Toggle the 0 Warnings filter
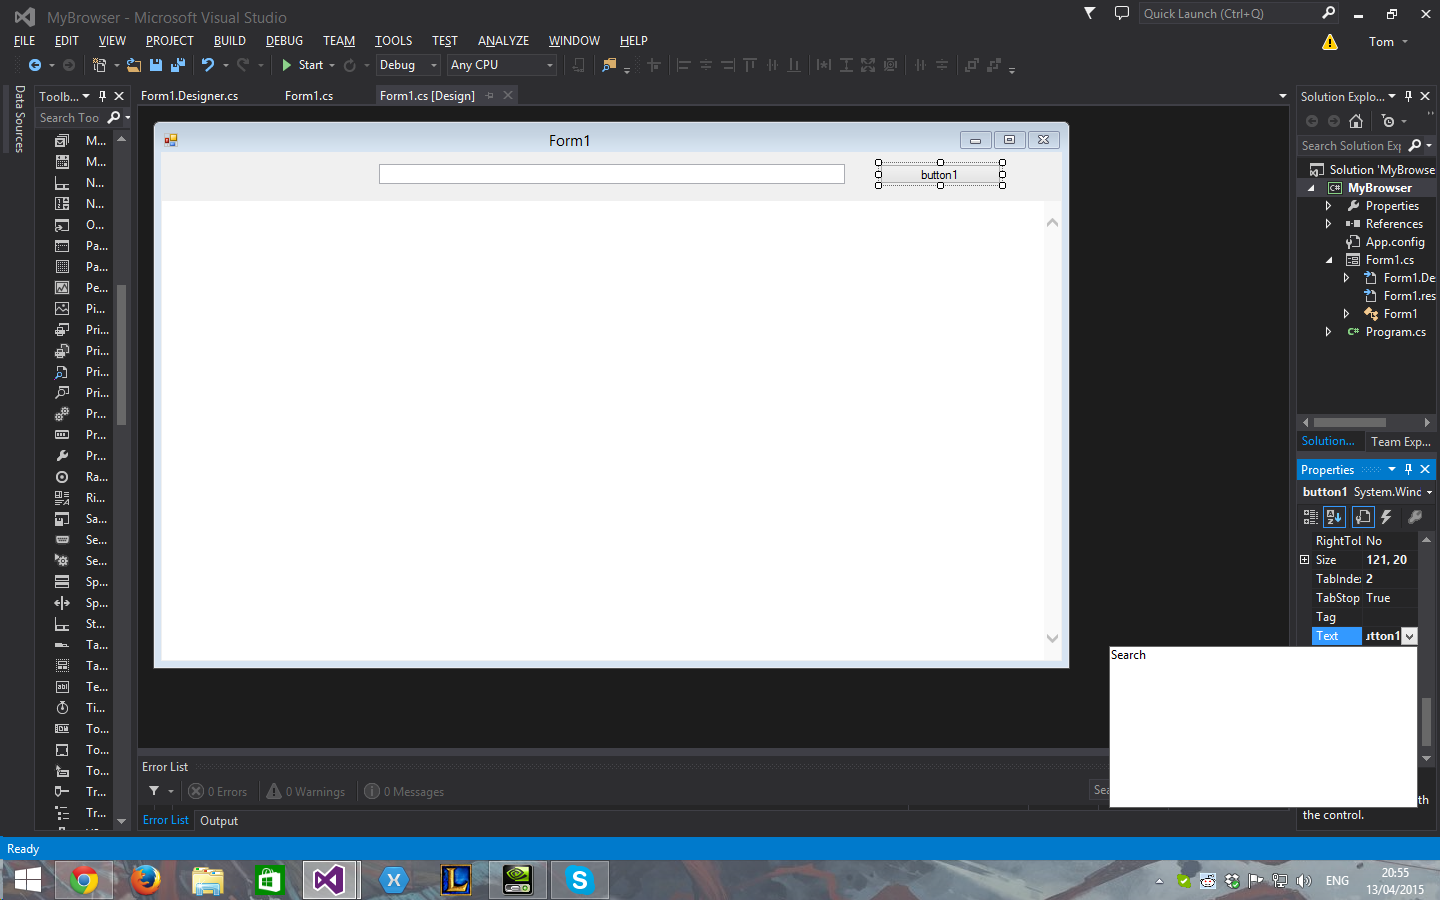The height and width of the screenshot is (900, 1440). (x=306, y=791)
